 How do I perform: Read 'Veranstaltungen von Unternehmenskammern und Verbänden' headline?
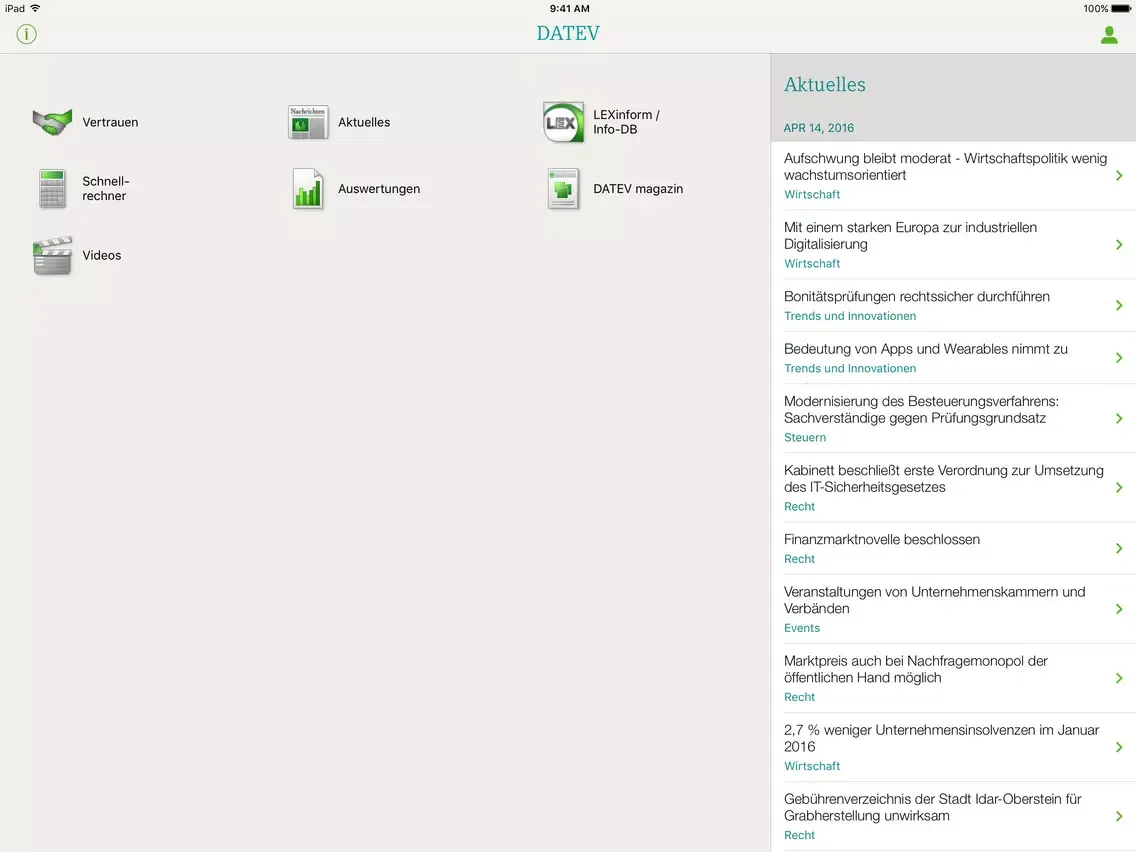935,600
